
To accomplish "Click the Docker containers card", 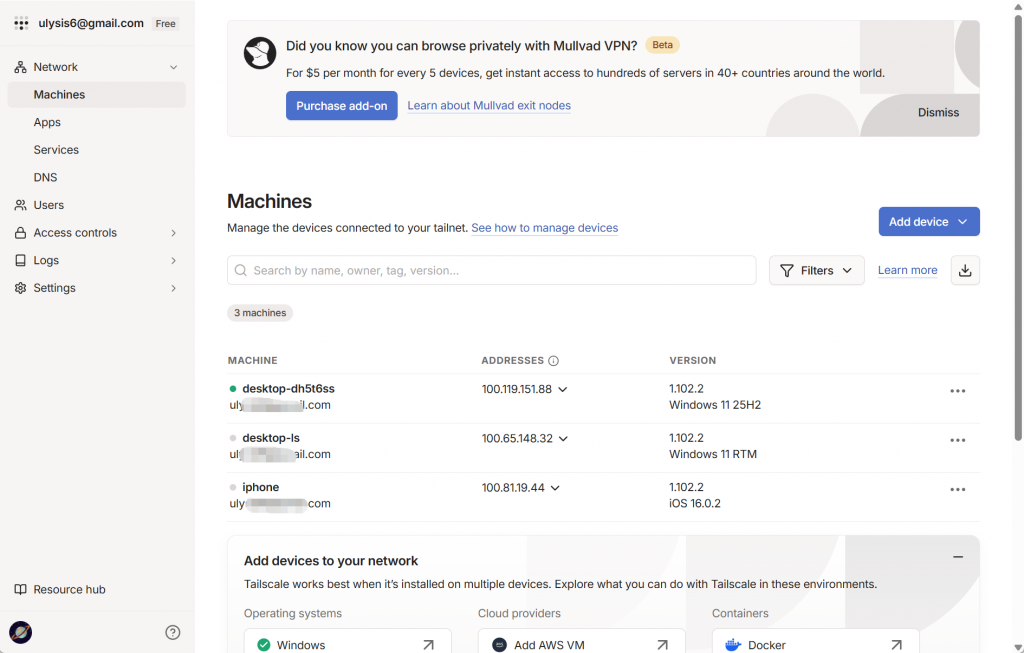I will tap(815, 641).
